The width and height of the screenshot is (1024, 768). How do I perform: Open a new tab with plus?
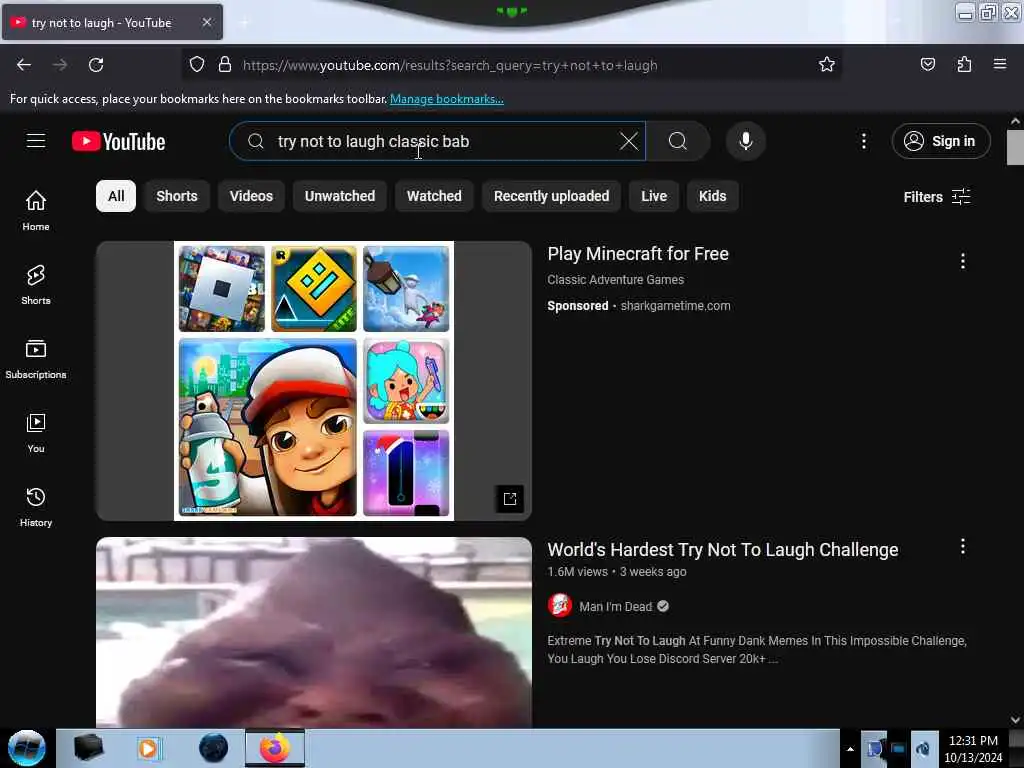click(x=244, y=23)
